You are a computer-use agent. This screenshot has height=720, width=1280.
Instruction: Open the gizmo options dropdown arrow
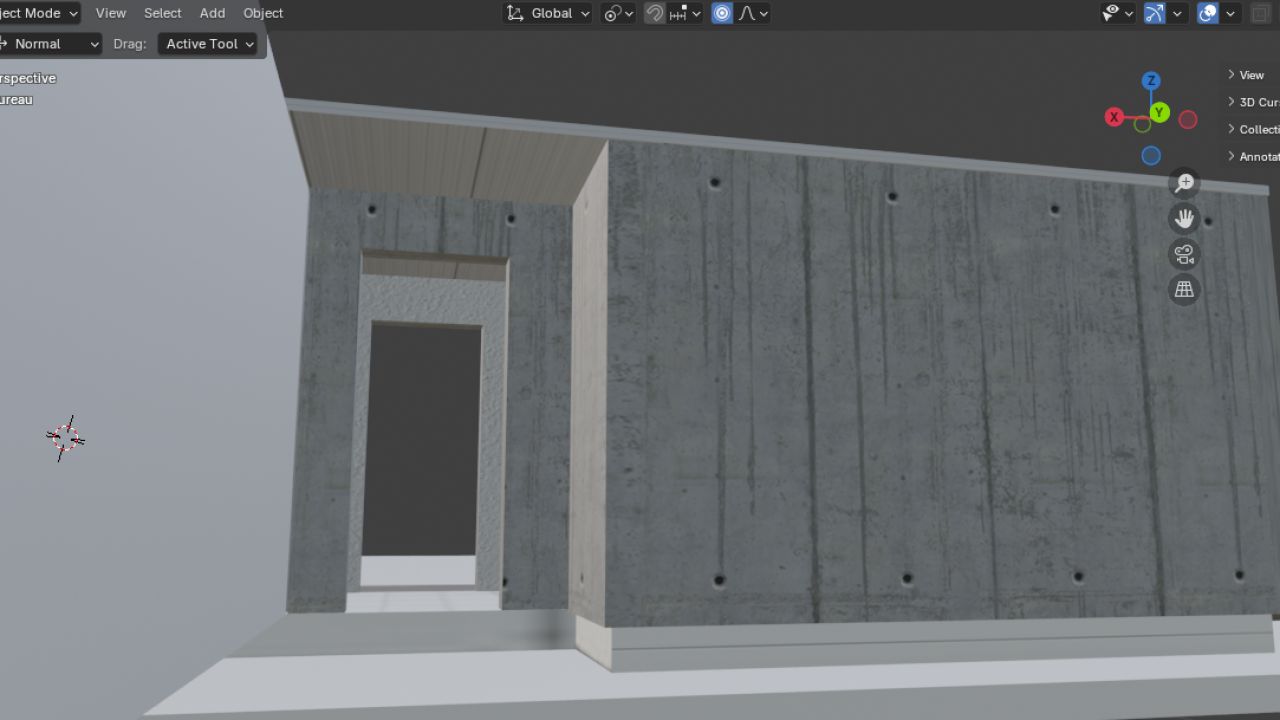point(1177,13)
